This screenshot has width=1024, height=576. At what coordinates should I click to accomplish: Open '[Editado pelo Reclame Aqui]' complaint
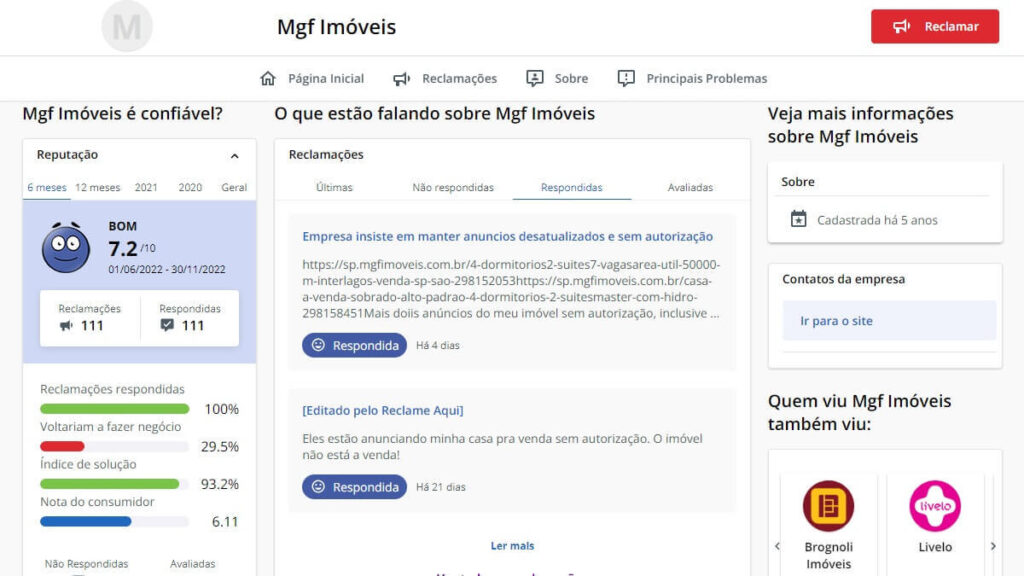(x=383, y=410)
